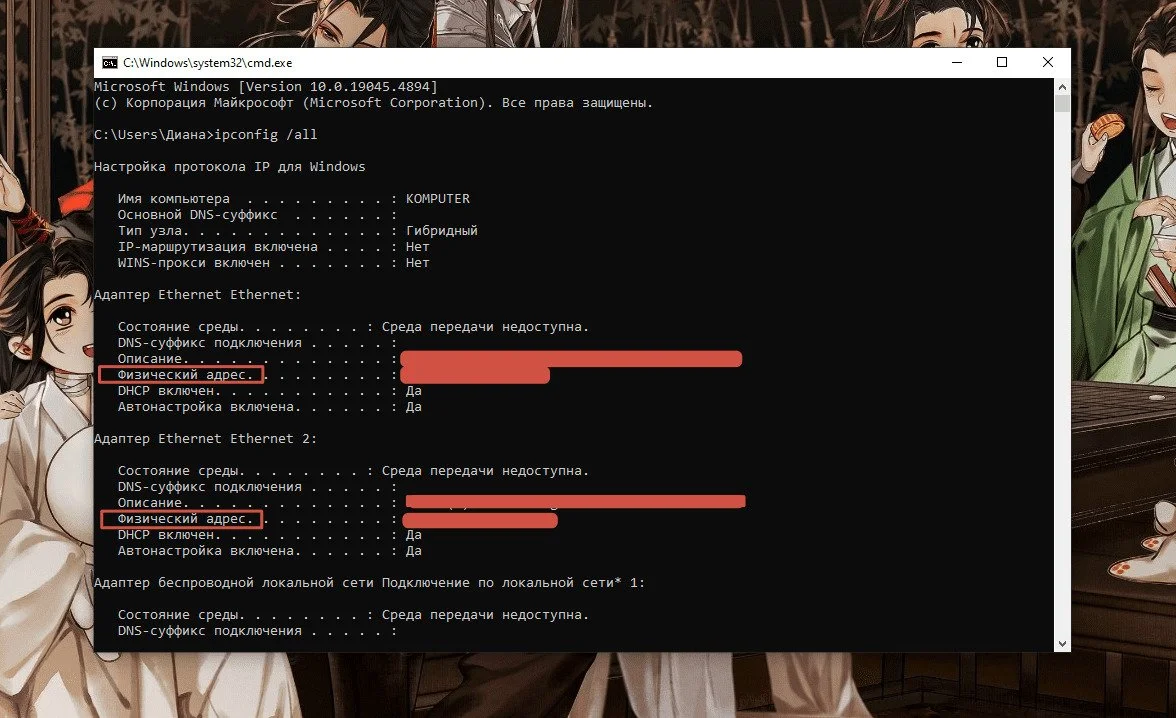The image size is (1176, 718).
Task: Open the cmd.exe title bar system icon
Action: pyautogui.click(x=110, y=62)
